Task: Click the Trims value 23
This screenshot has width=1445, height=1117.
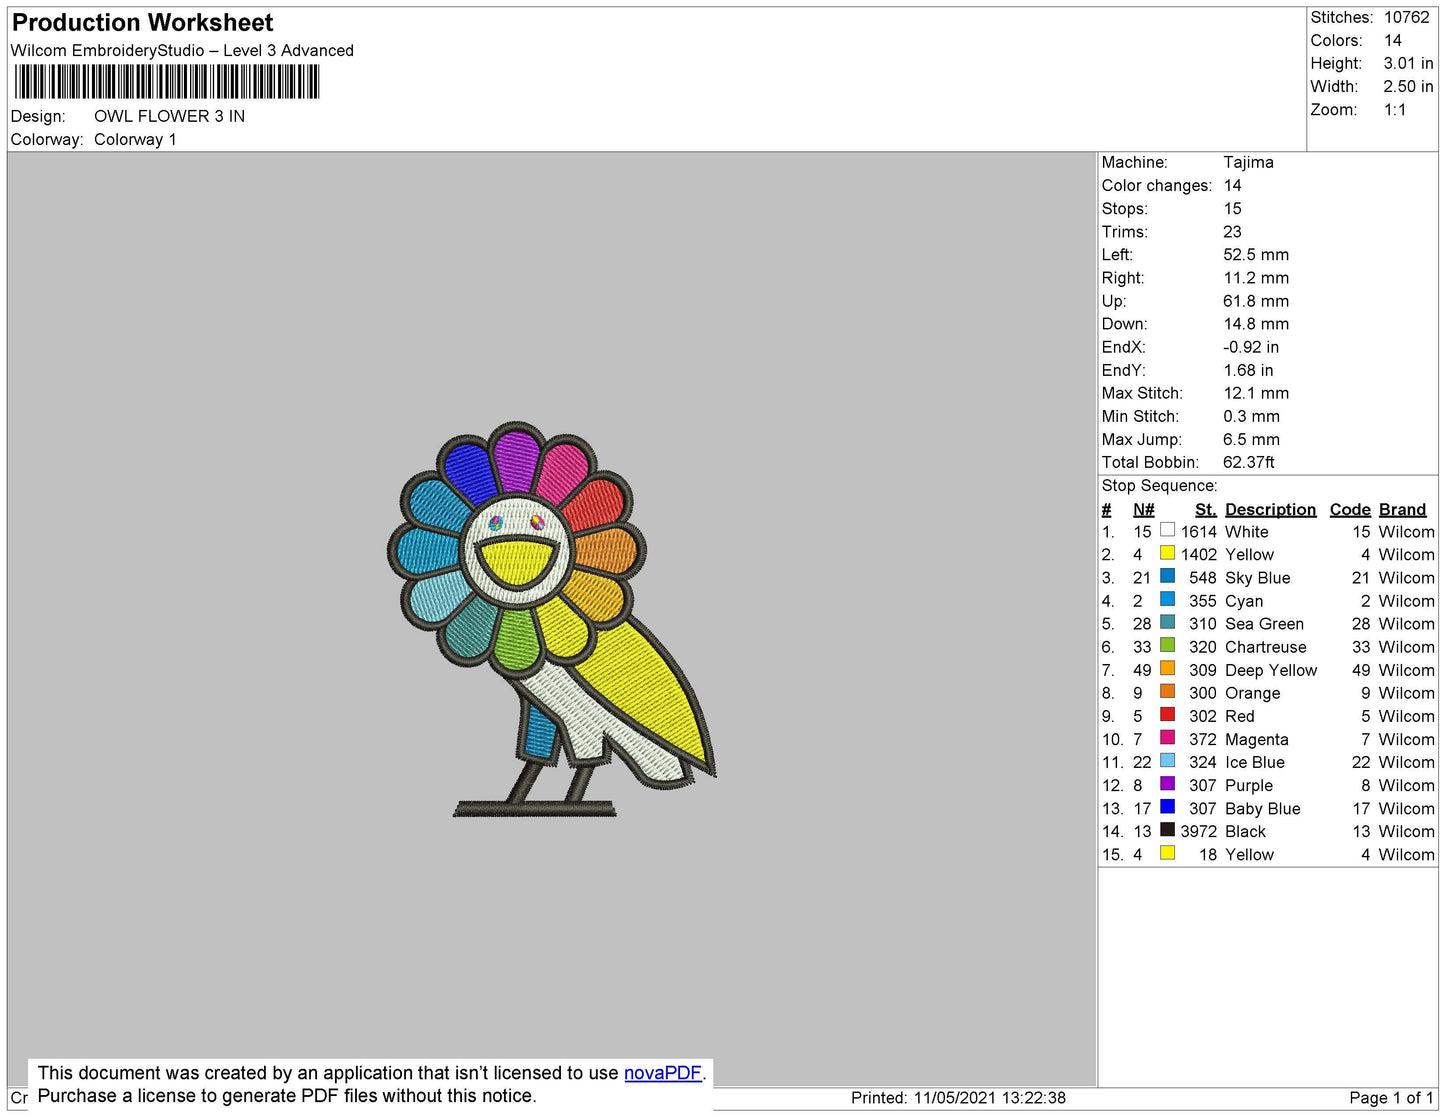Action: click(x=1232, y=231)
